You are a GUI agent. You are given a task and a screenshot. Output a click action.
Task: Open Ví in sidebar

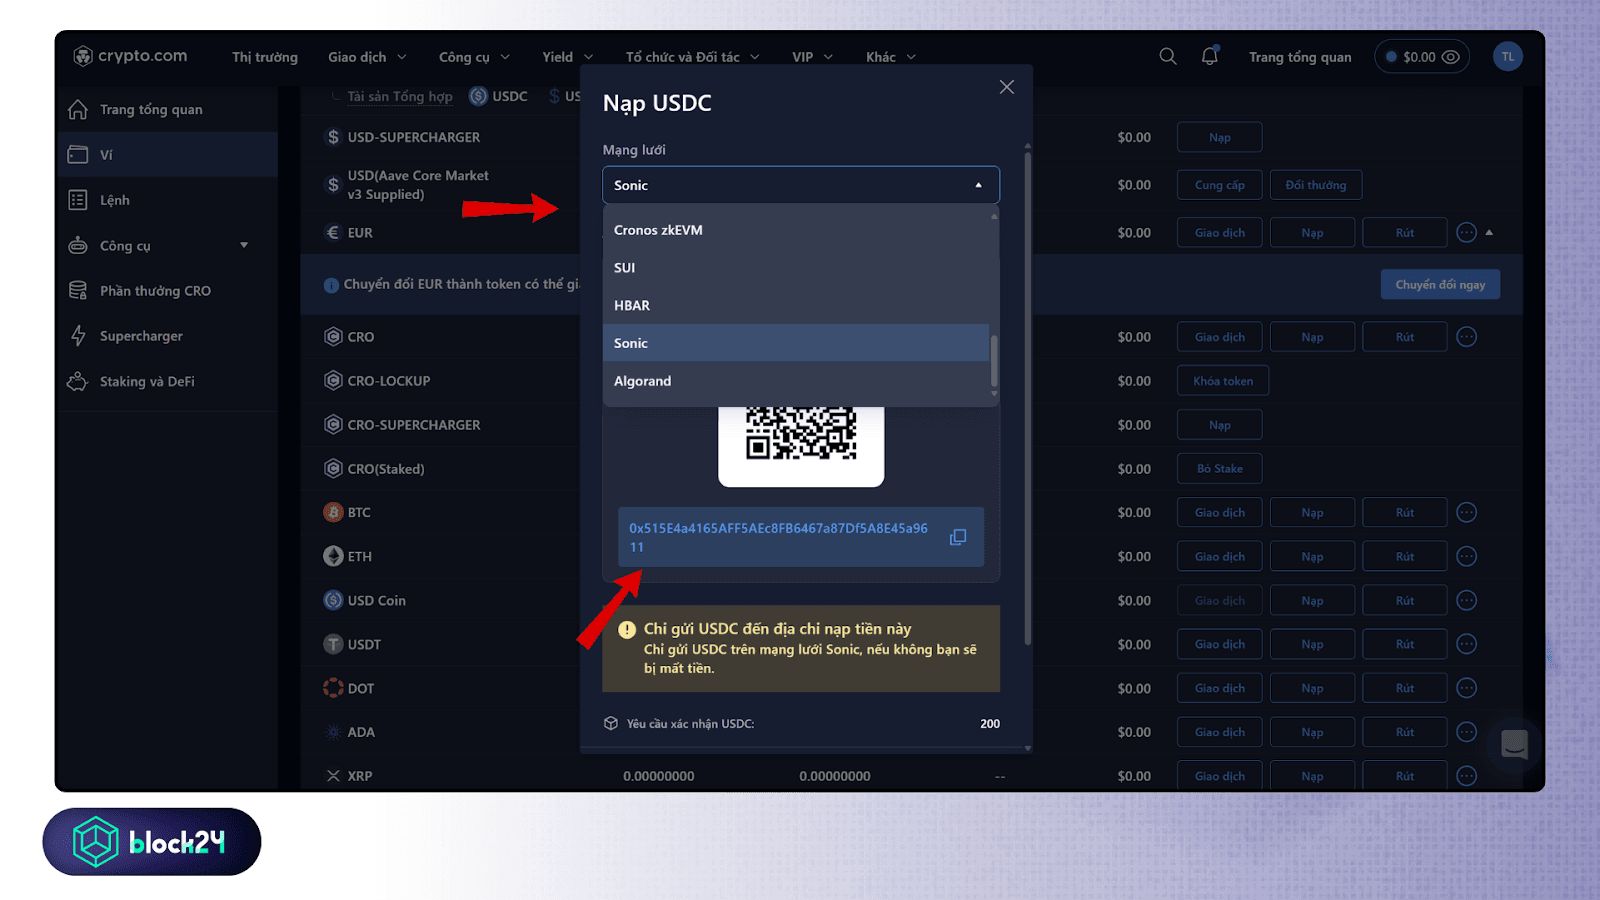[166, 155]
